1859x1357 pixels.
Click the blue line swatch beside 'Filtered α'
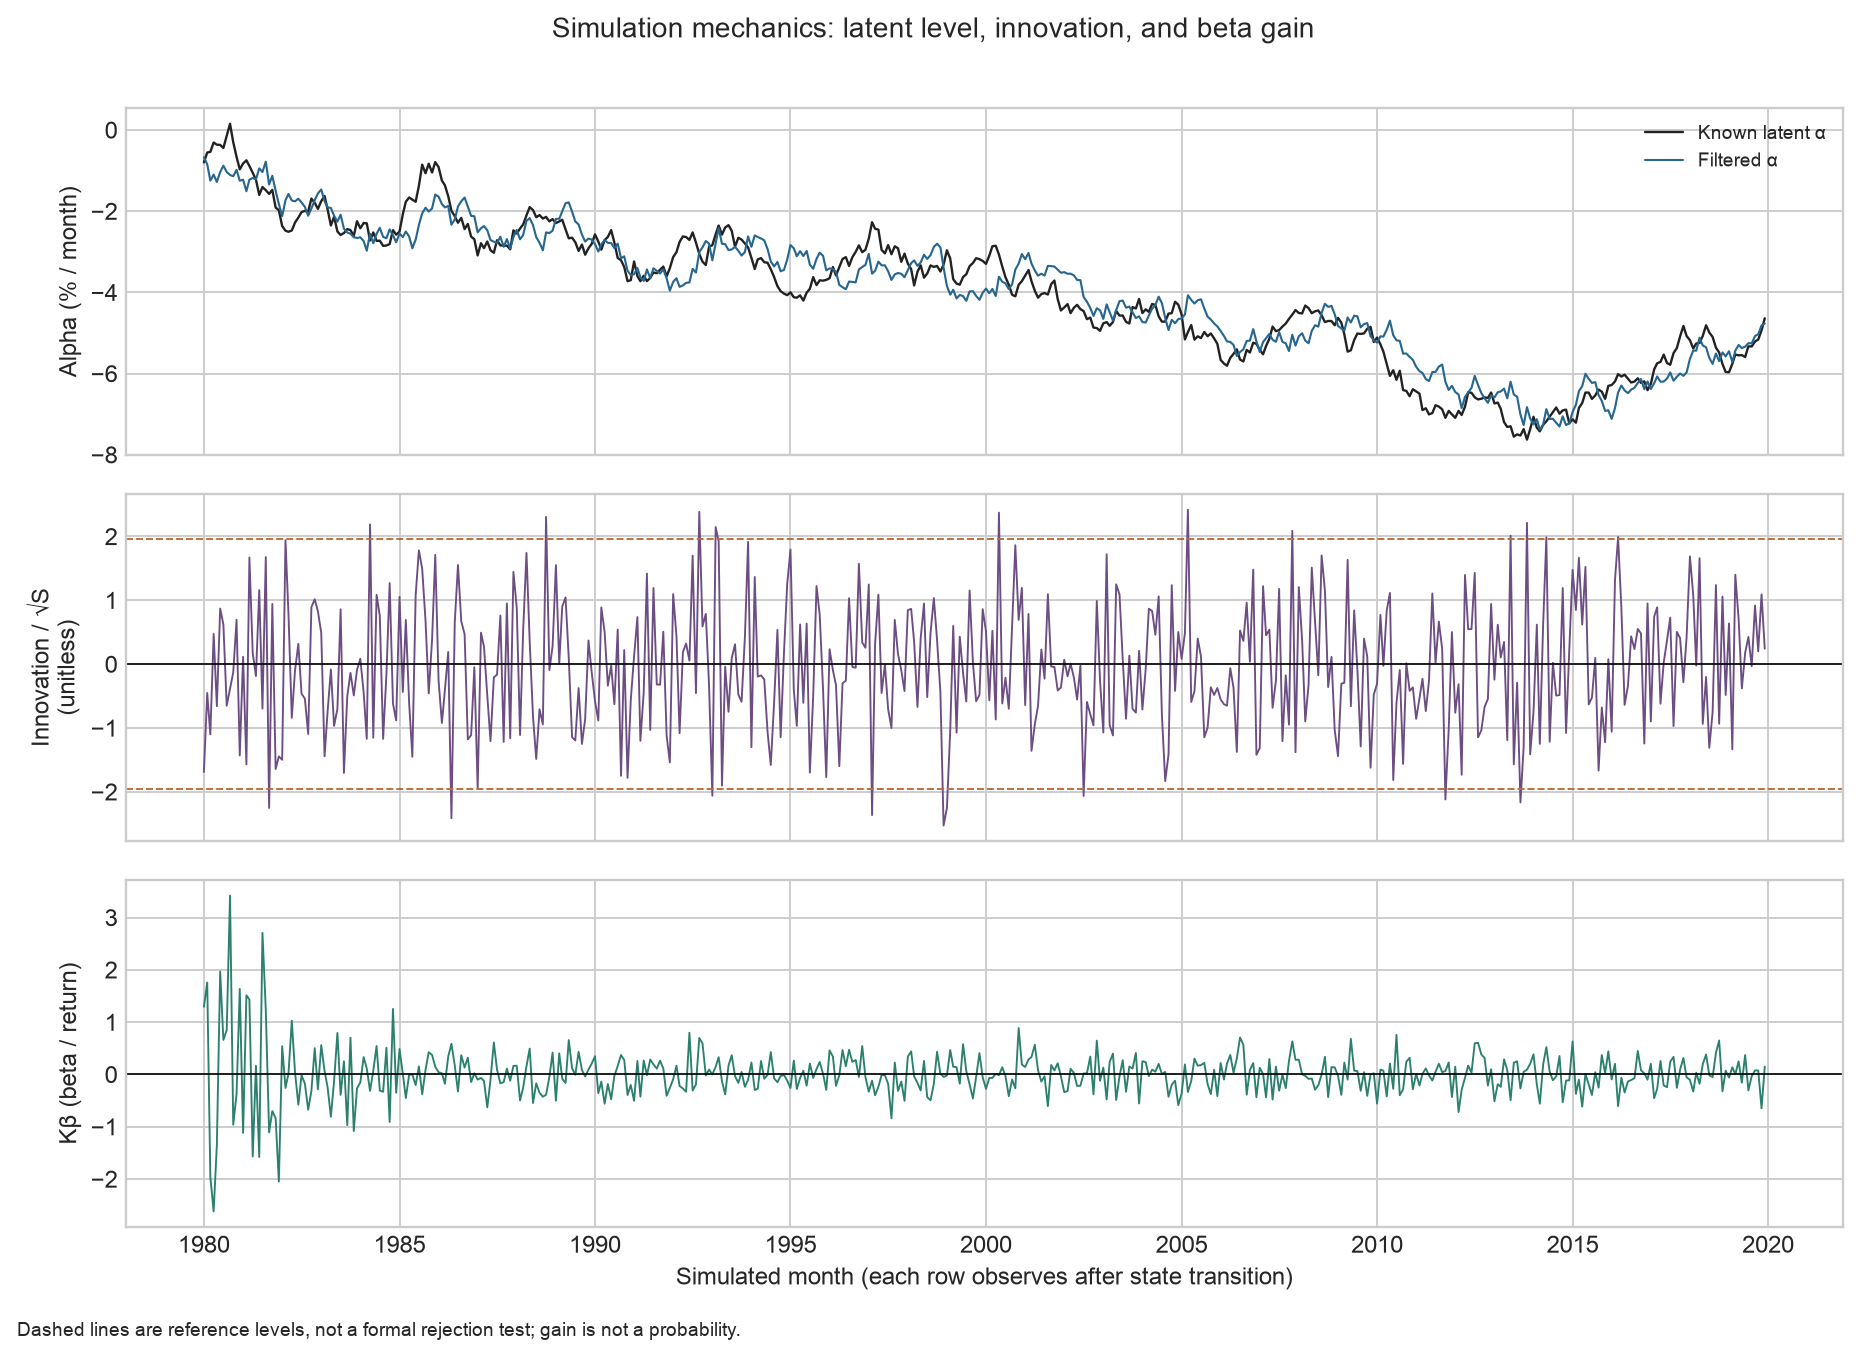click(x=1665, y=160)
